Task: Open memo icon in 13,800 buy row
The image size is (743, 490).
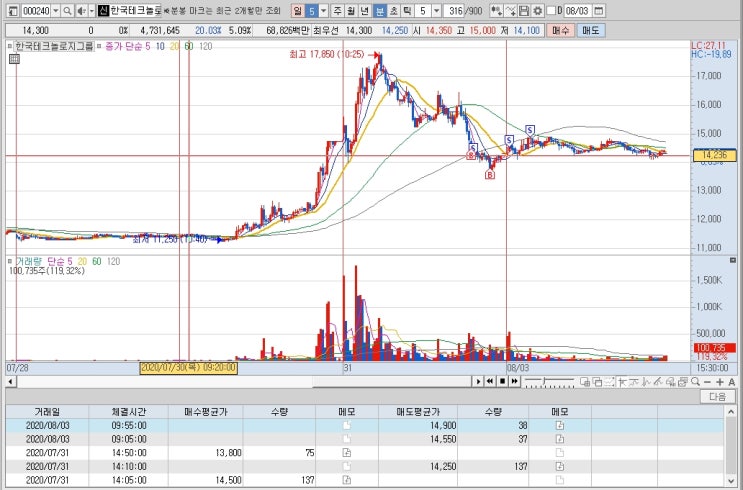Action: [346, 453]
